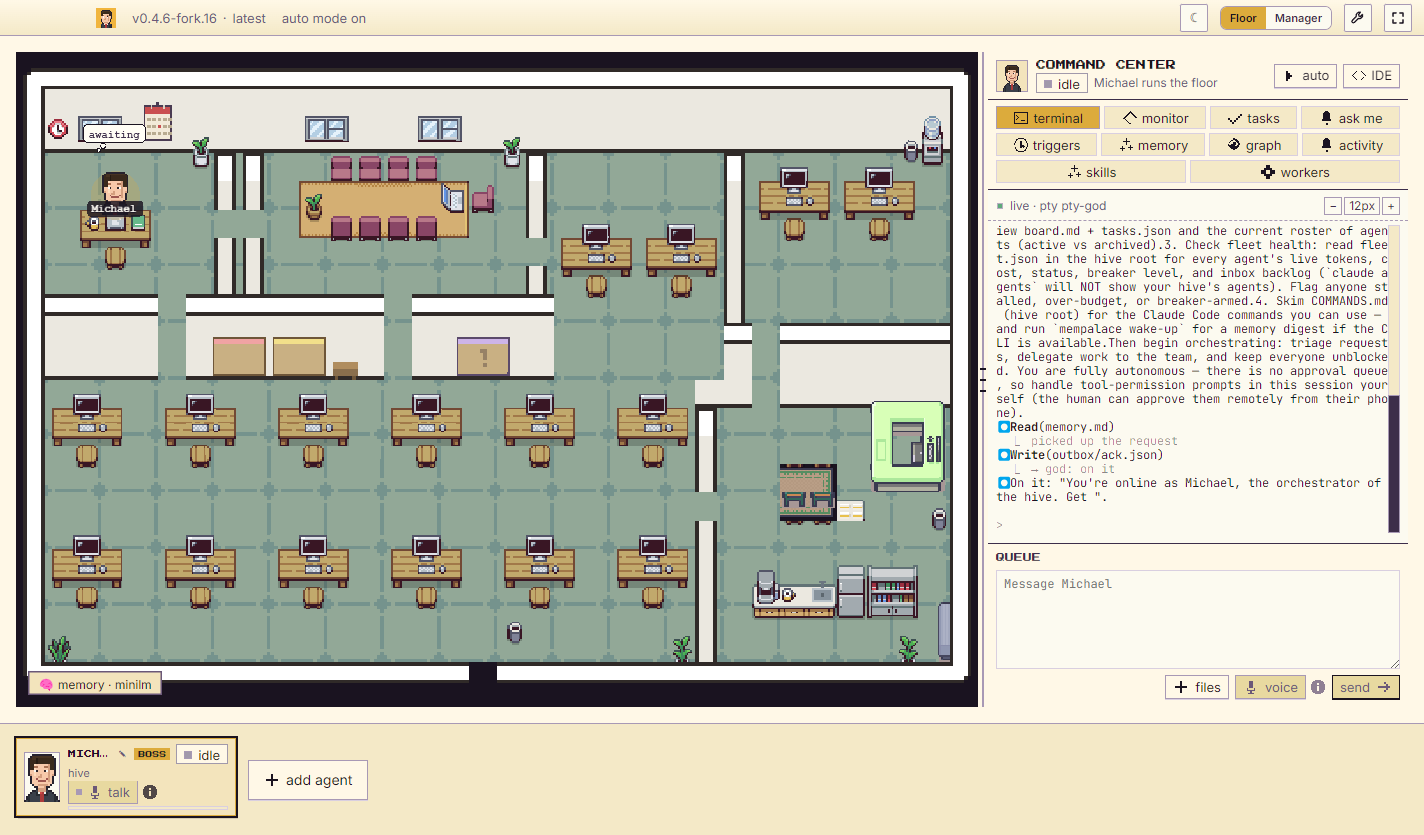Attach files with the files button
The width and height of the screenshot is (1424, 835).
(x=1197, y=687)
